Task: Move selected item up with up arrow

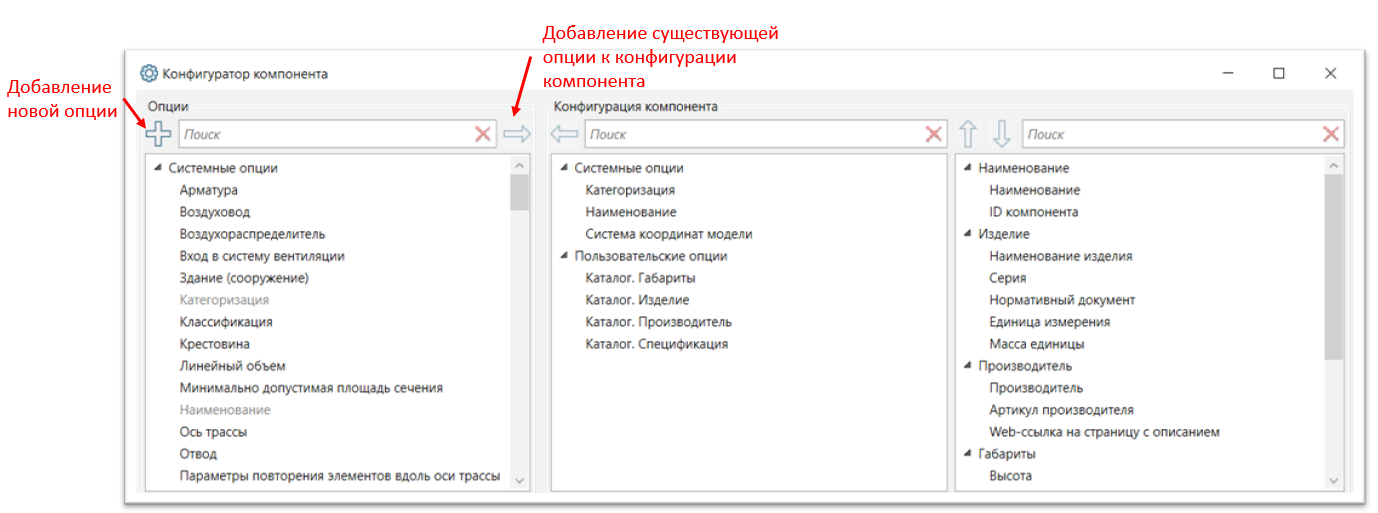Action: (968, 134)
